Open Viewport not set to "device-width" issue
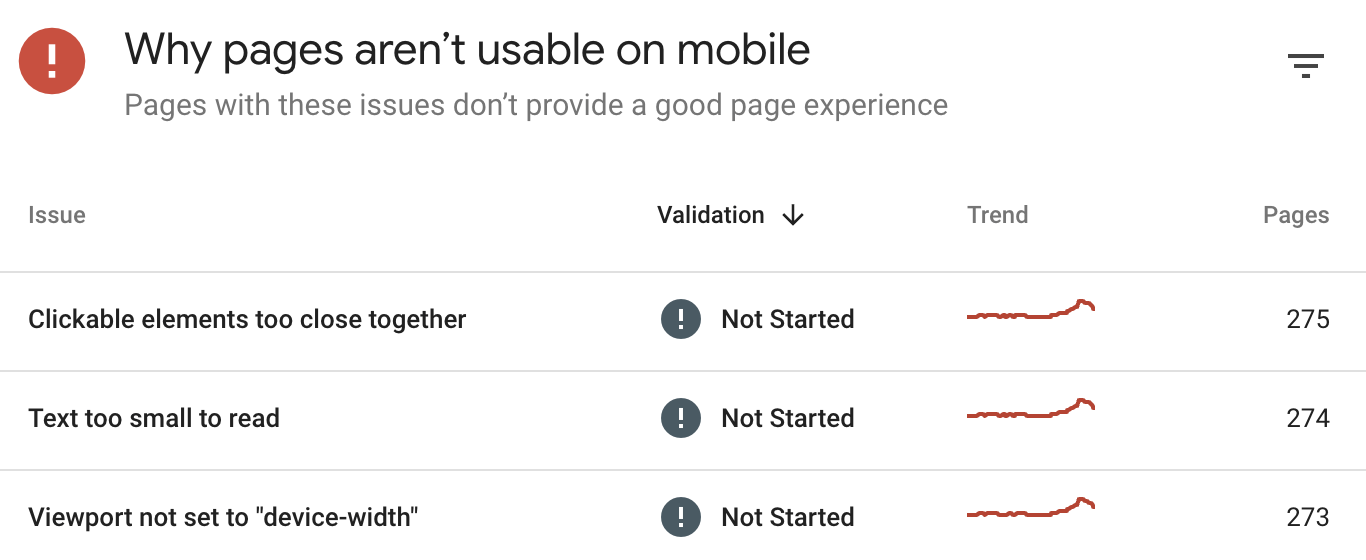This screenshot has width=1366, height=560. click(x=223, y=517)
